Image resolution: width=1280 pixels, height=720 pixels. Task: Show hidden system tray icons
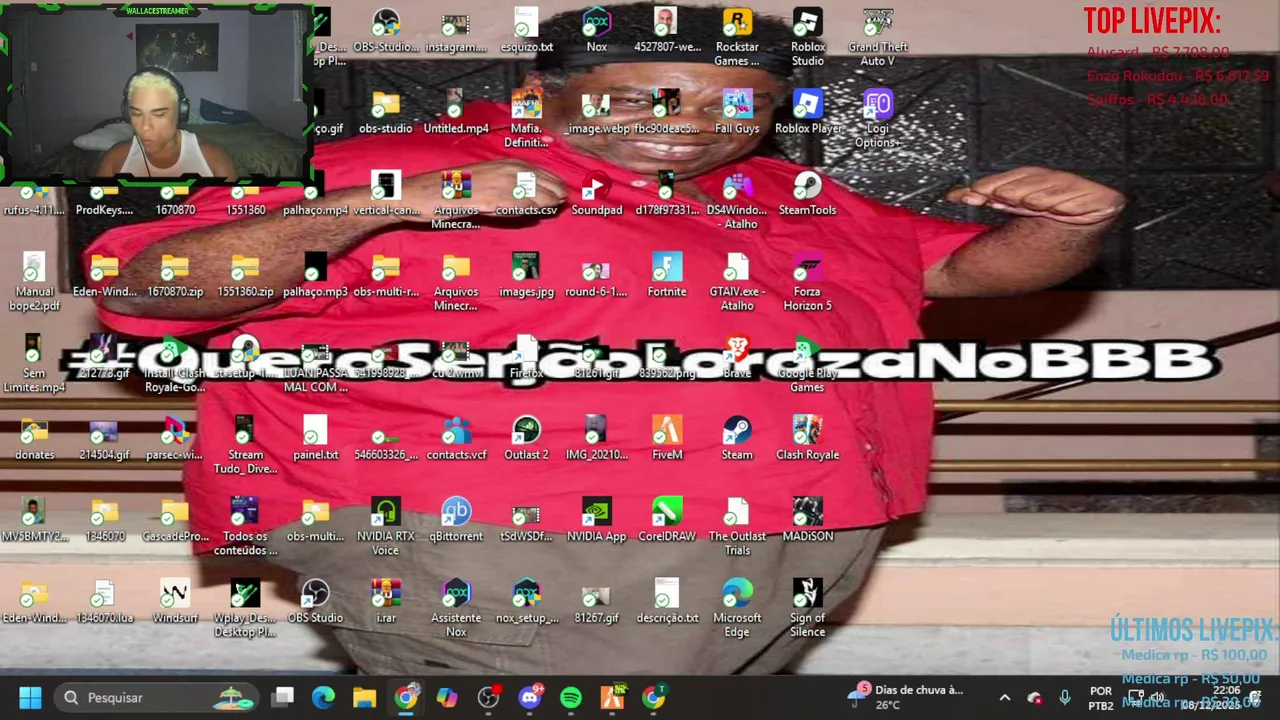pyautogui.click(x=1005, y=697)
